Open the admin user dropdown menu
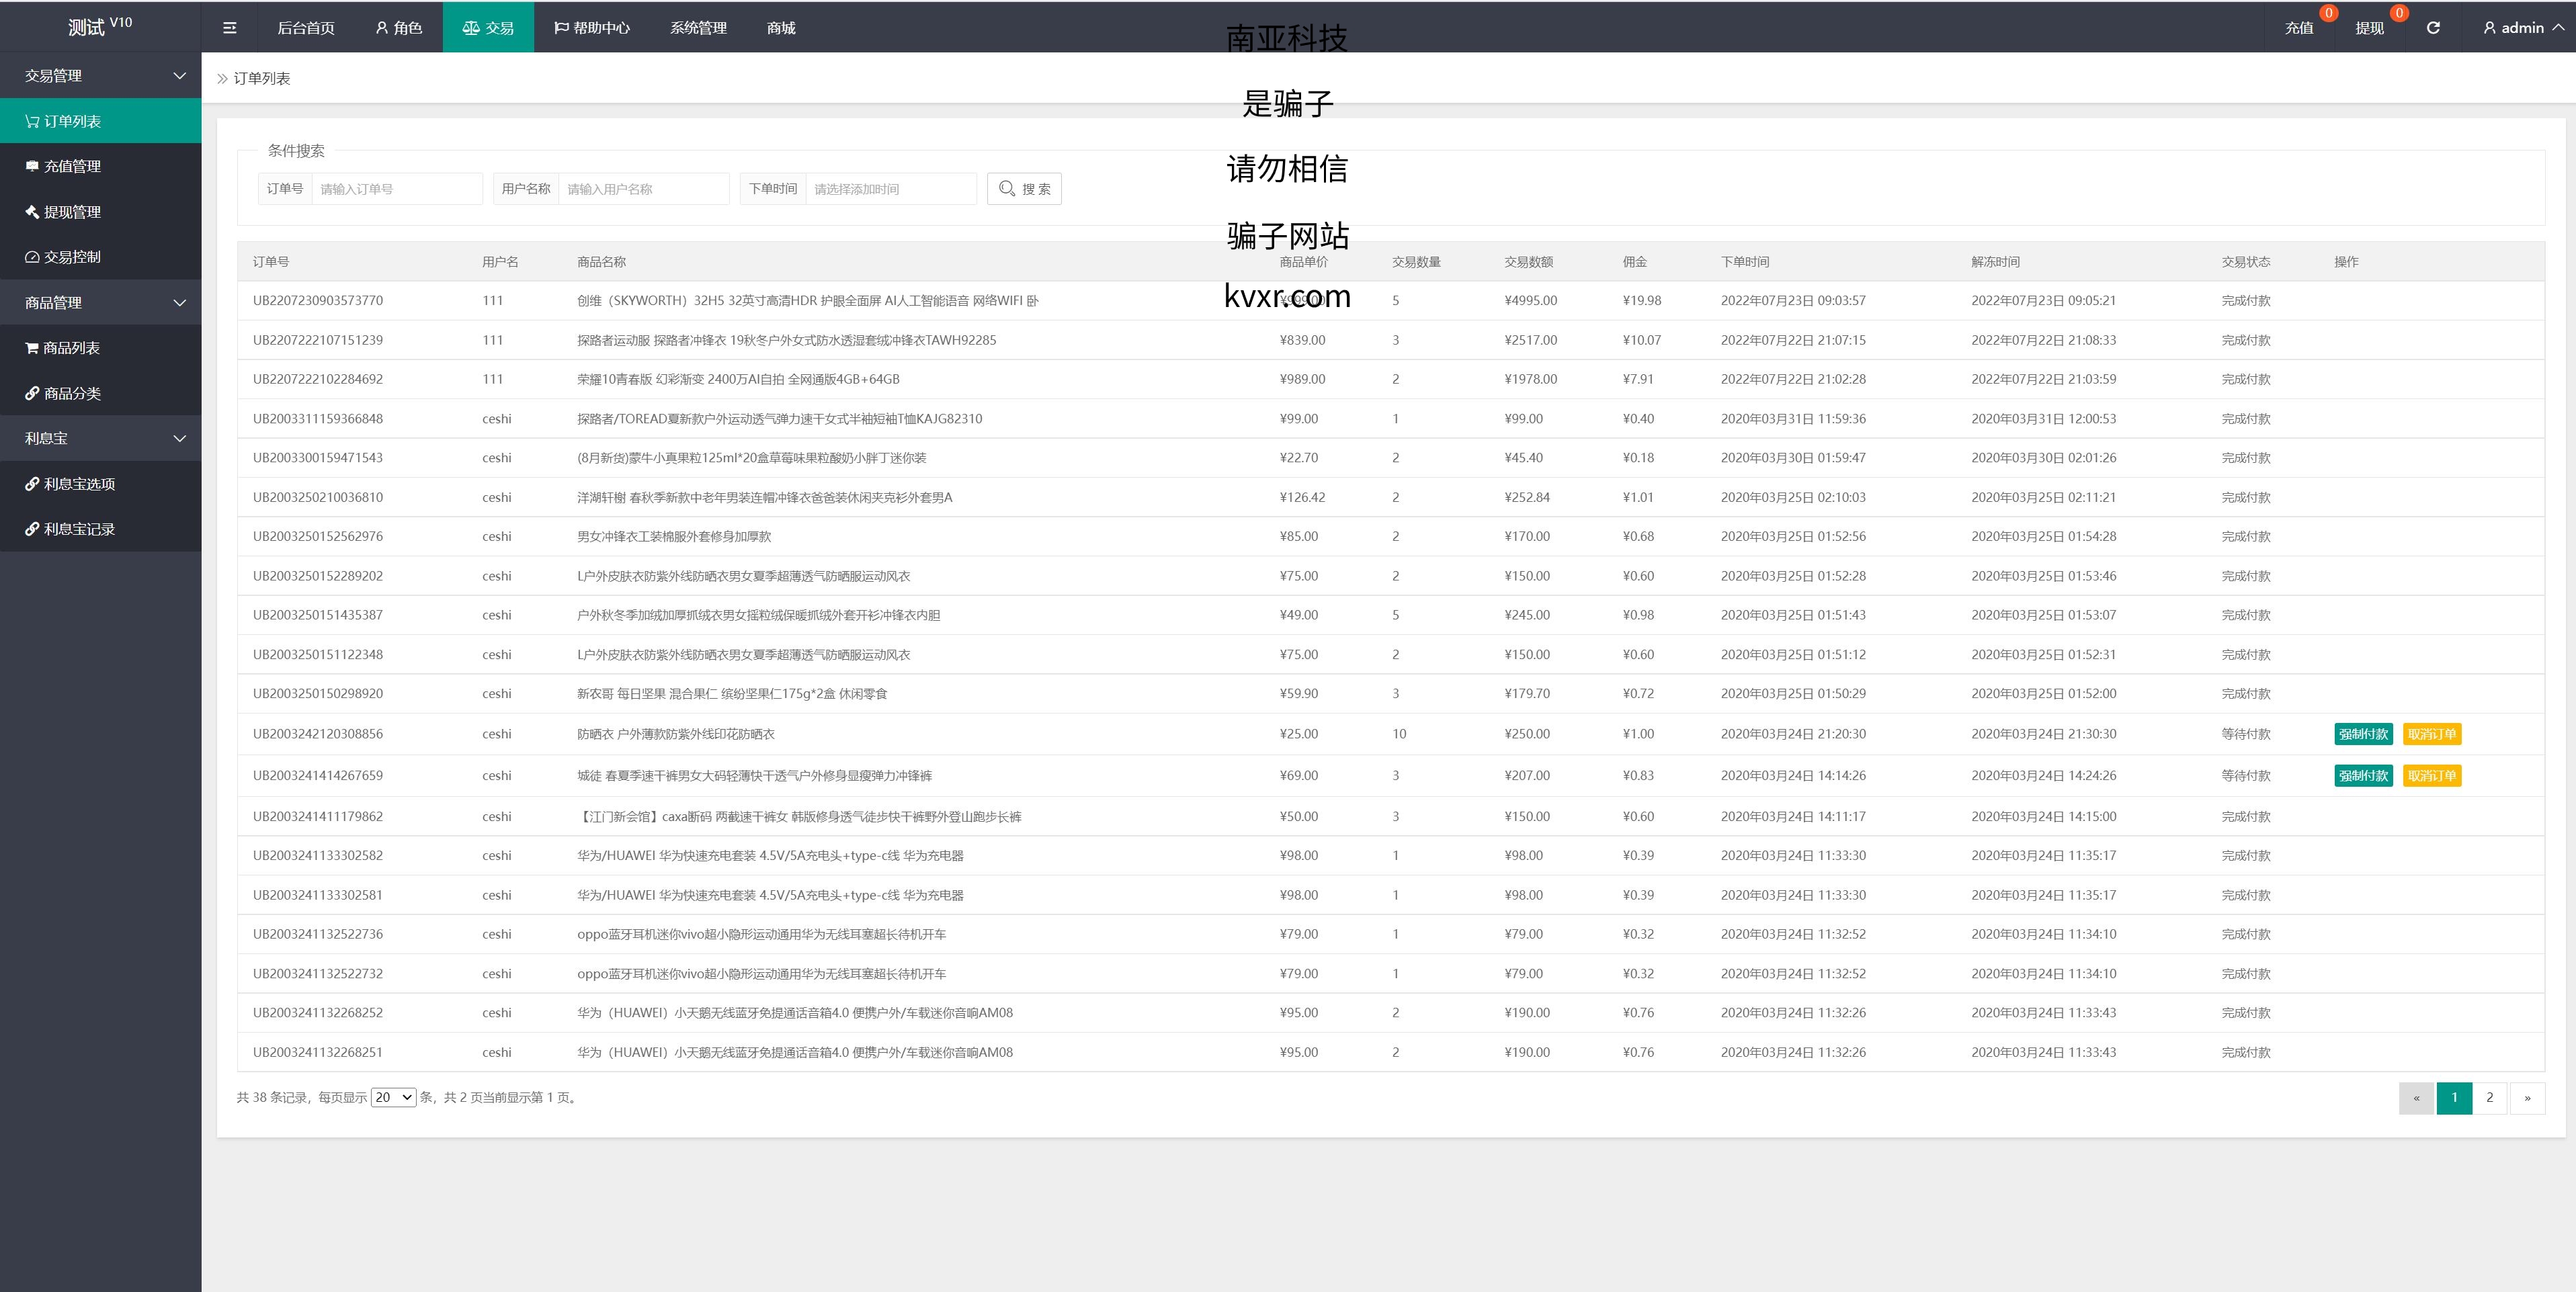The width and height of the screenshot is (2576, 1292). [x=2523, y=28]
